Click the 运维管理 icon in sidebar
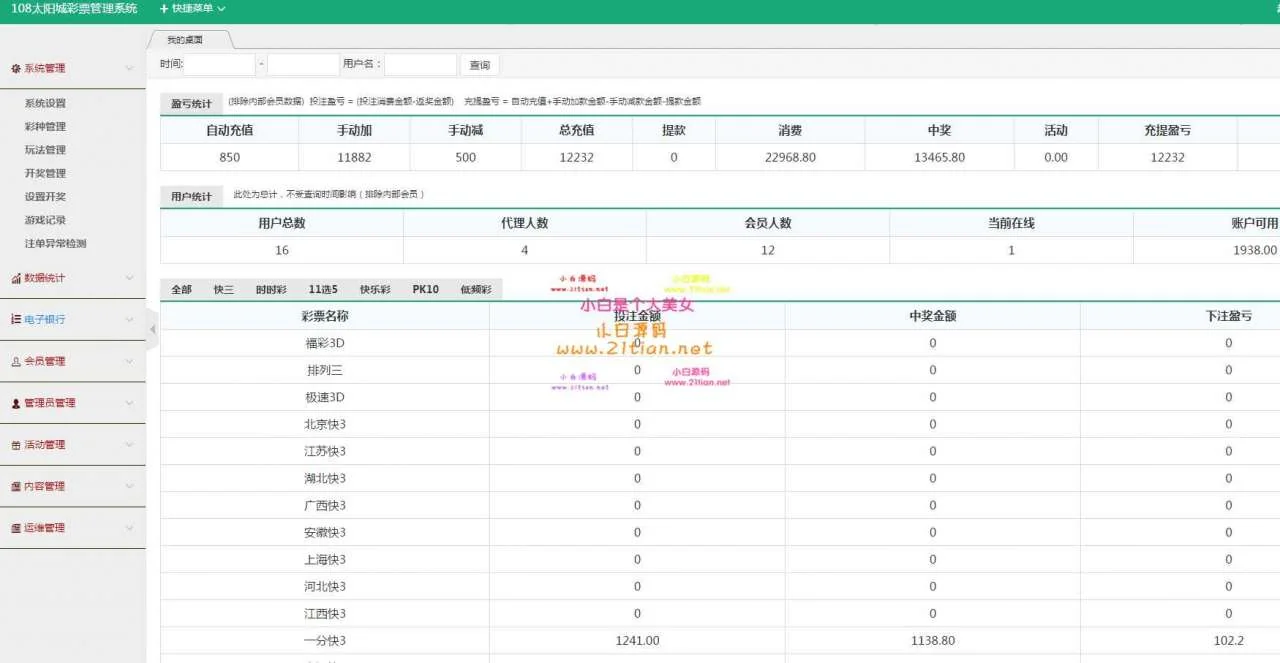The image size is (1280, 663). tap(16, 528)
